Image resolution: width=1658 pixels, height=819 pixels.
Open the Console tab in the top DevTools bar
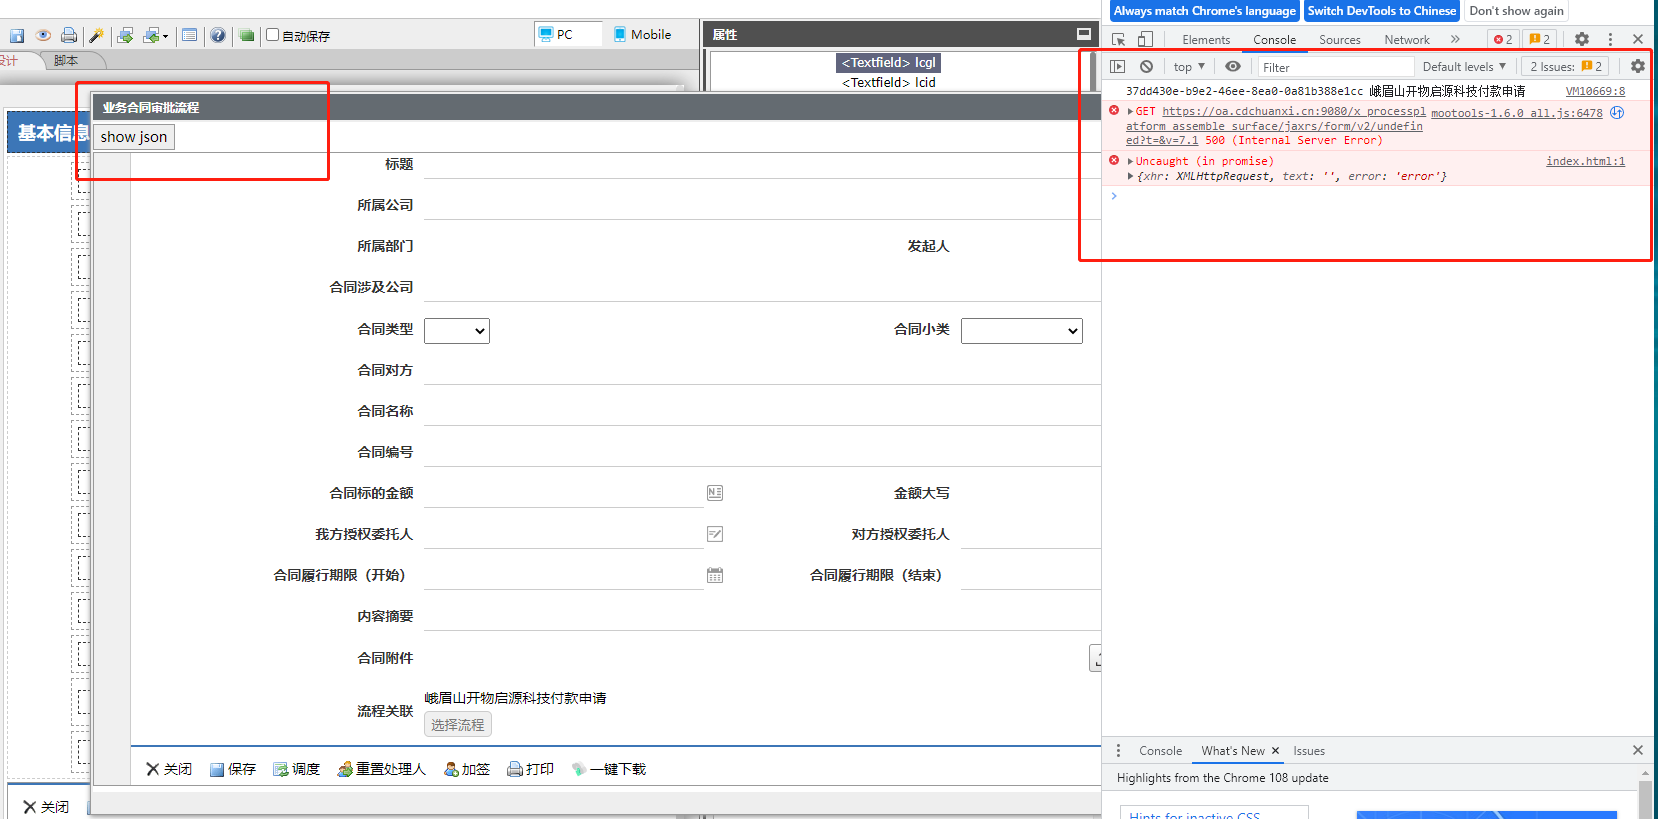(x=1275, y=40)
